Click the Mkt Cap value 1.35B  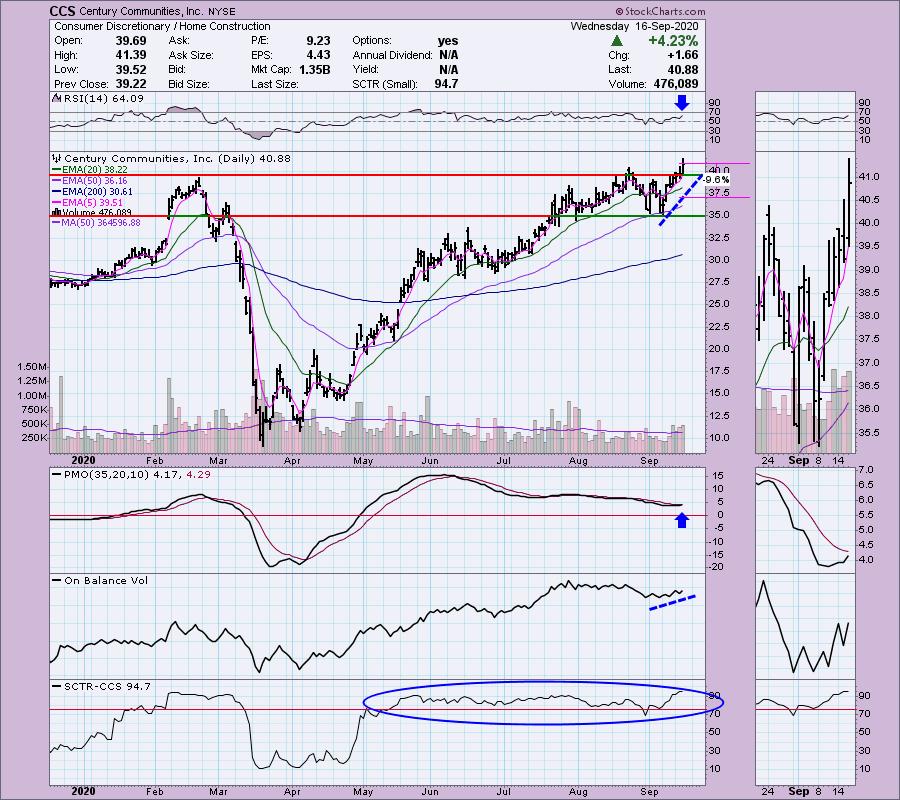315,69
